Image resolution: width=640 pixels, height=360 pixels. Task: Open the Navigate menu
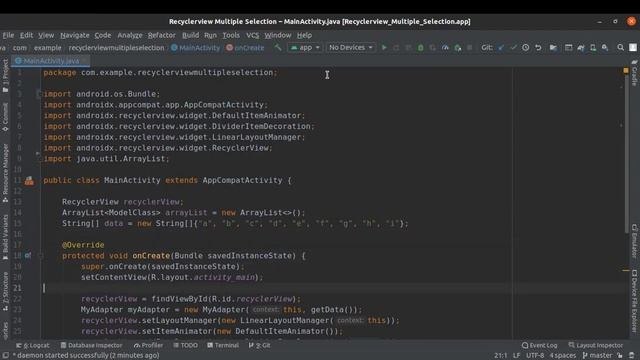(75, 36)
